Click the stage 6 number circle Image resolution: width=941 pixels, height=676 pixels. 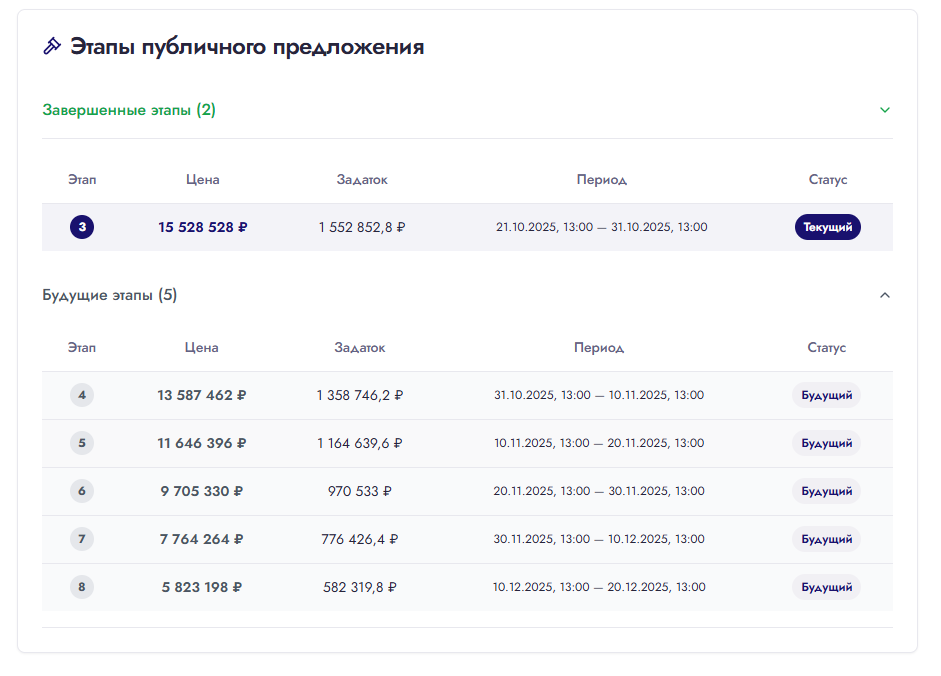[81, 491]
